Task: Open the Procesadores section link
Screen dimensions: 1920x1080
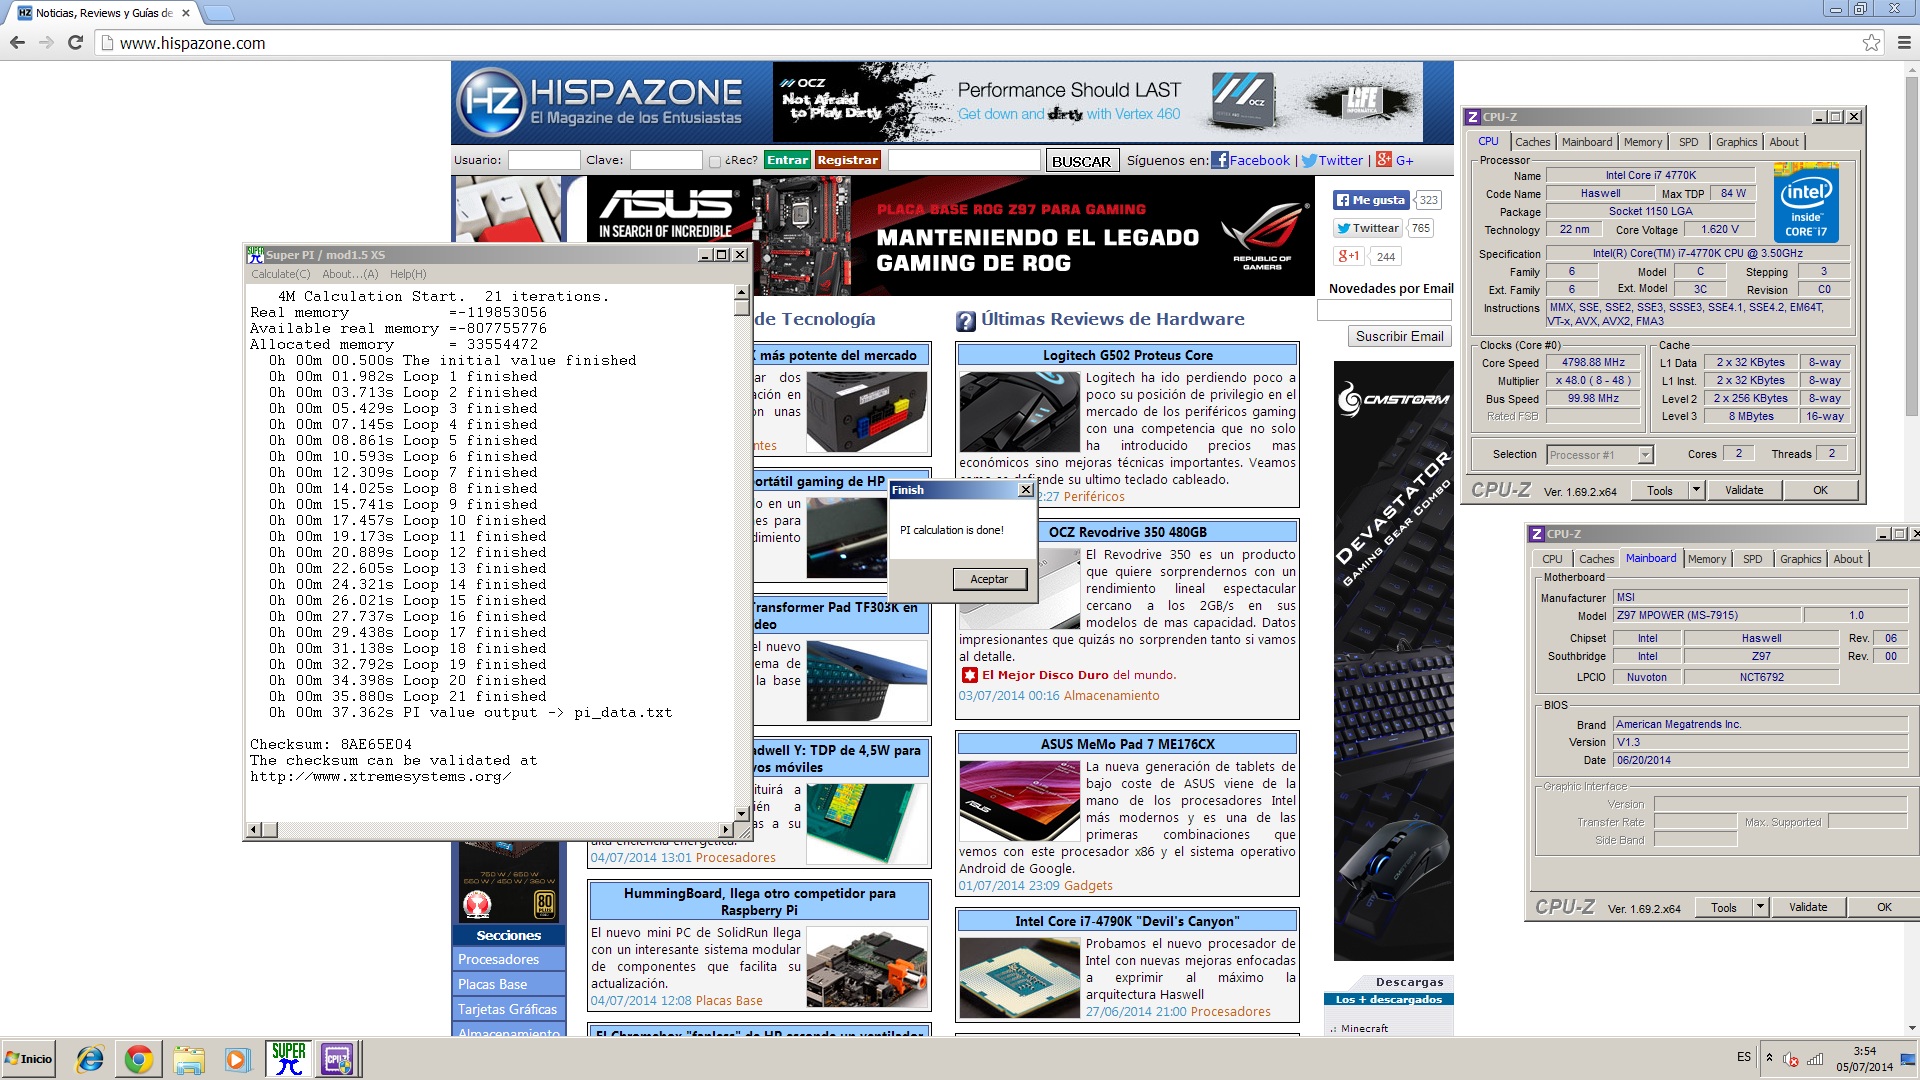Action: coord(498,959)
